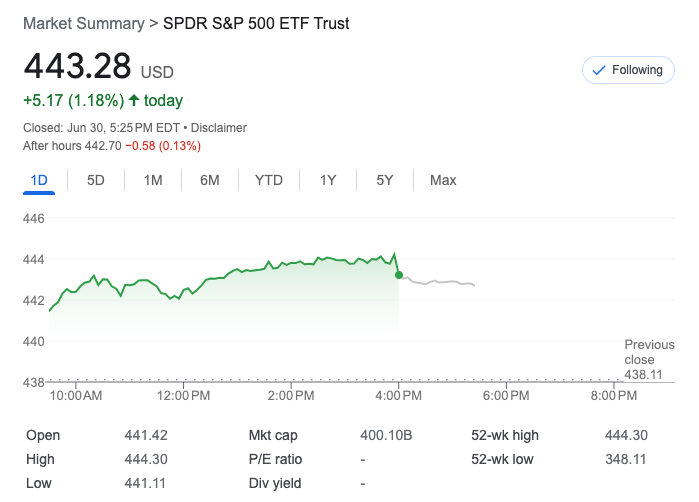Click the Previous close label
Viewport: 699px width, 502px height.
coord(649,352)
